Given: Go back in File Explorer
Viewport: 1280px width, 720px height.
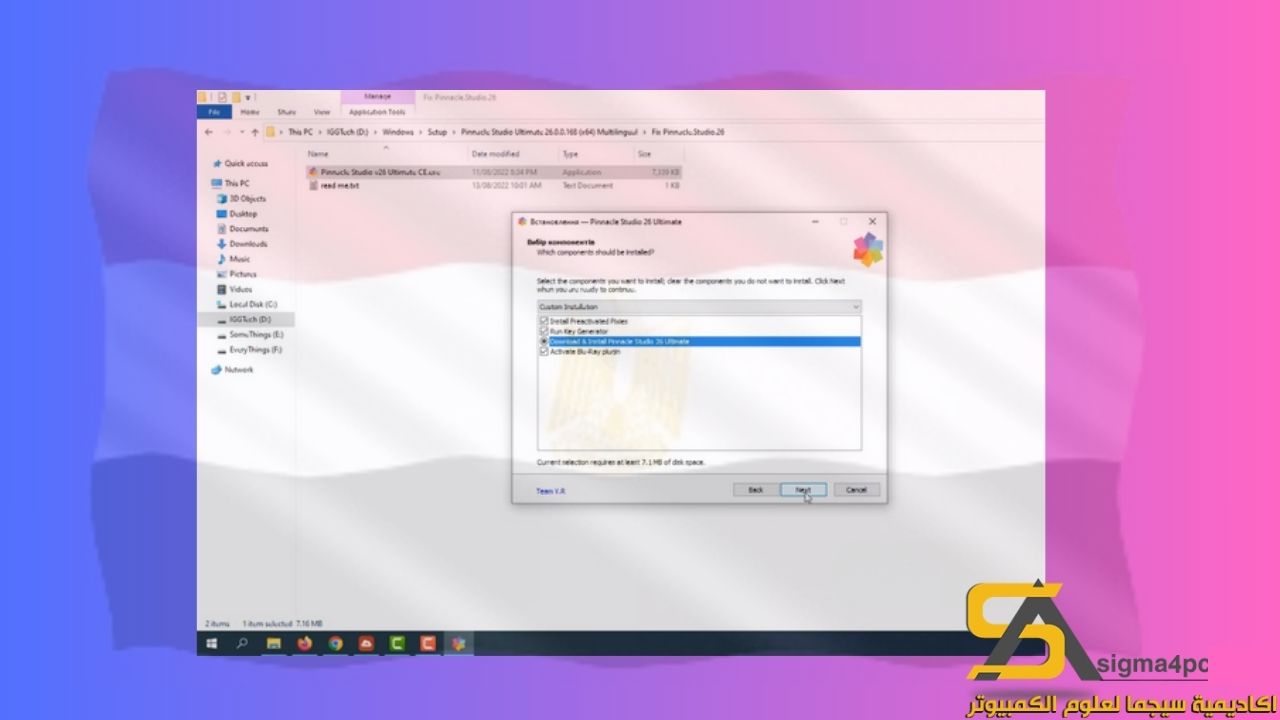Looking at the screenshot, I should 209,132.
